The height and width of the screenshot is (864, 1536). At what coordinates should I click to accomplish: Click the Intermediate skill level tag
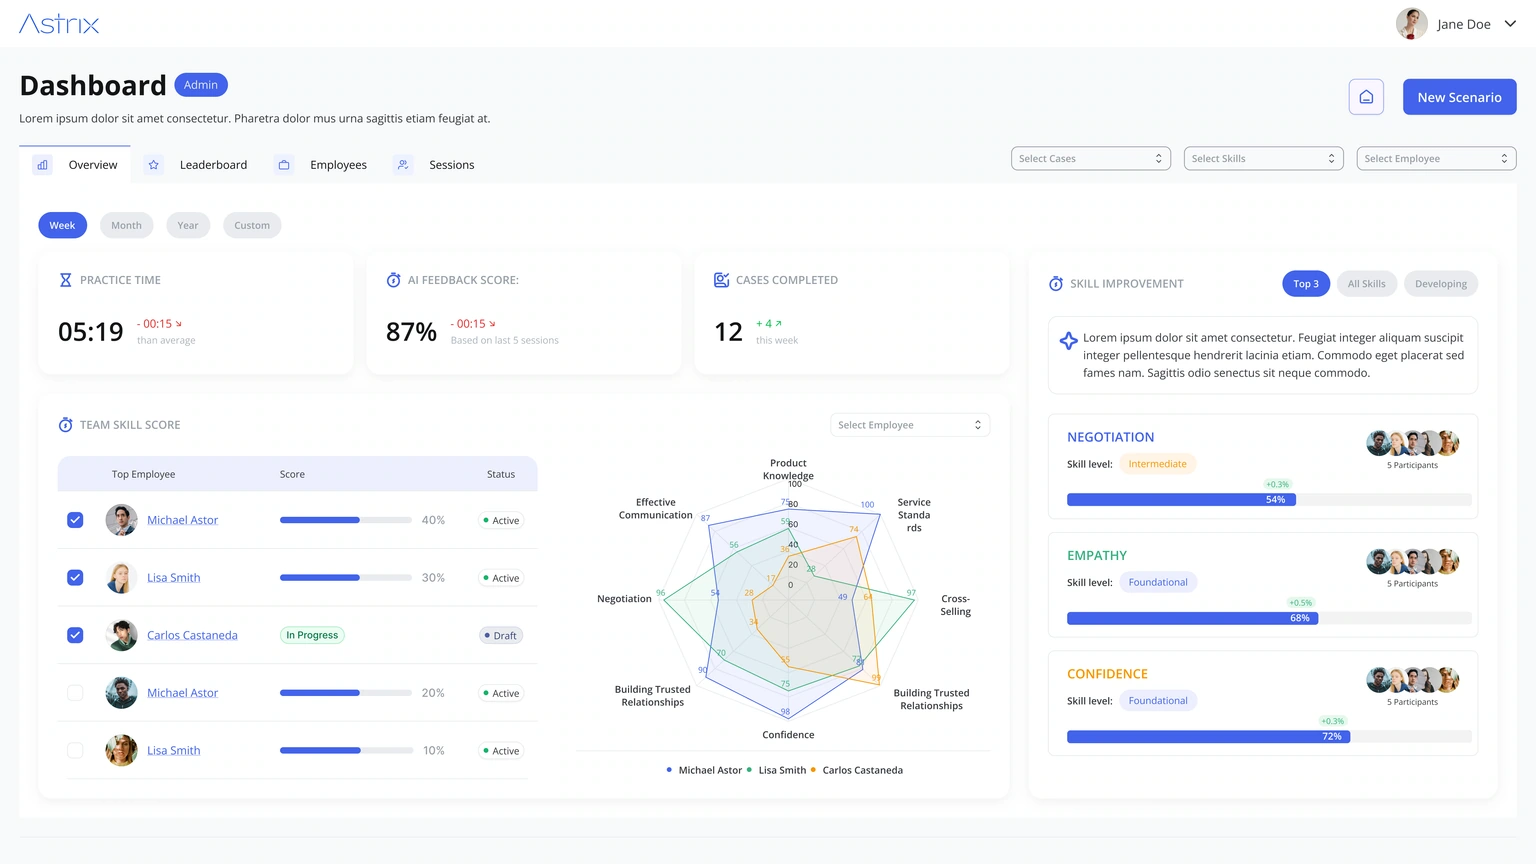pyautogui.click(x=1157, y=464)
